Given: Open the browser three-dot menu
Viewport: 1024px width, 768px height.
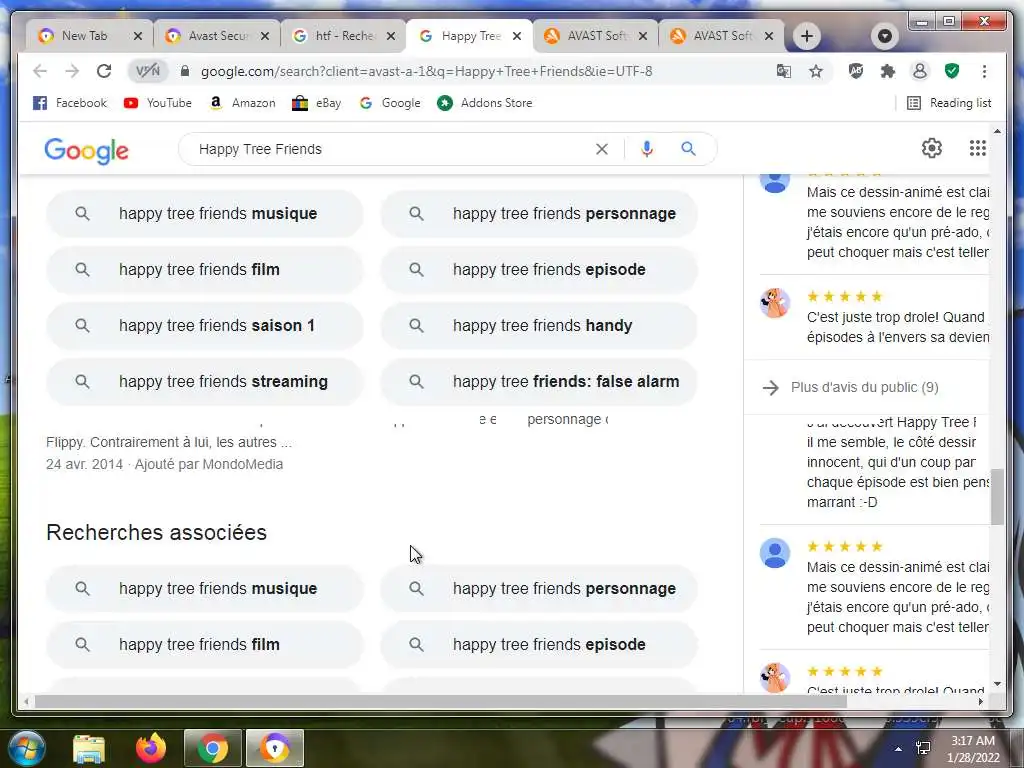Looking at the screenshot, I should (984, 71).
